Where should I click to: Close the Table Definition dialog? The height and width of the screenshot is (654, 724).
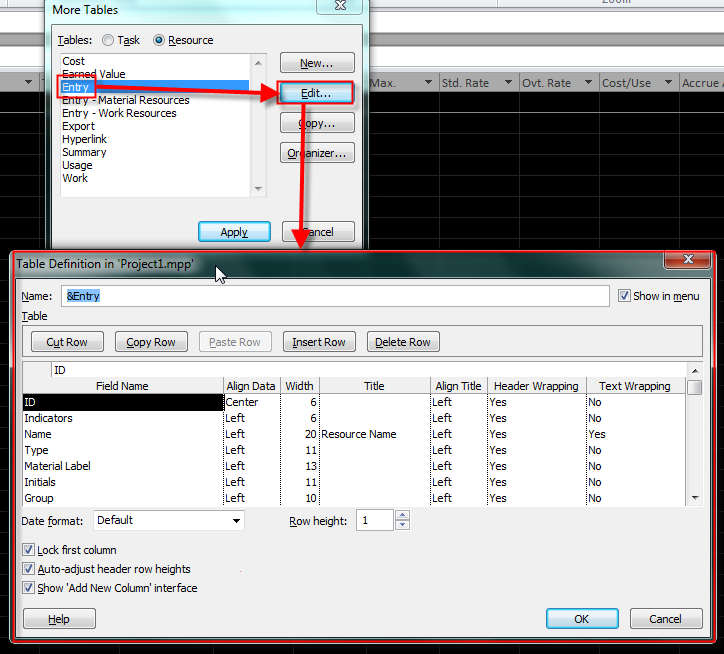688,261
